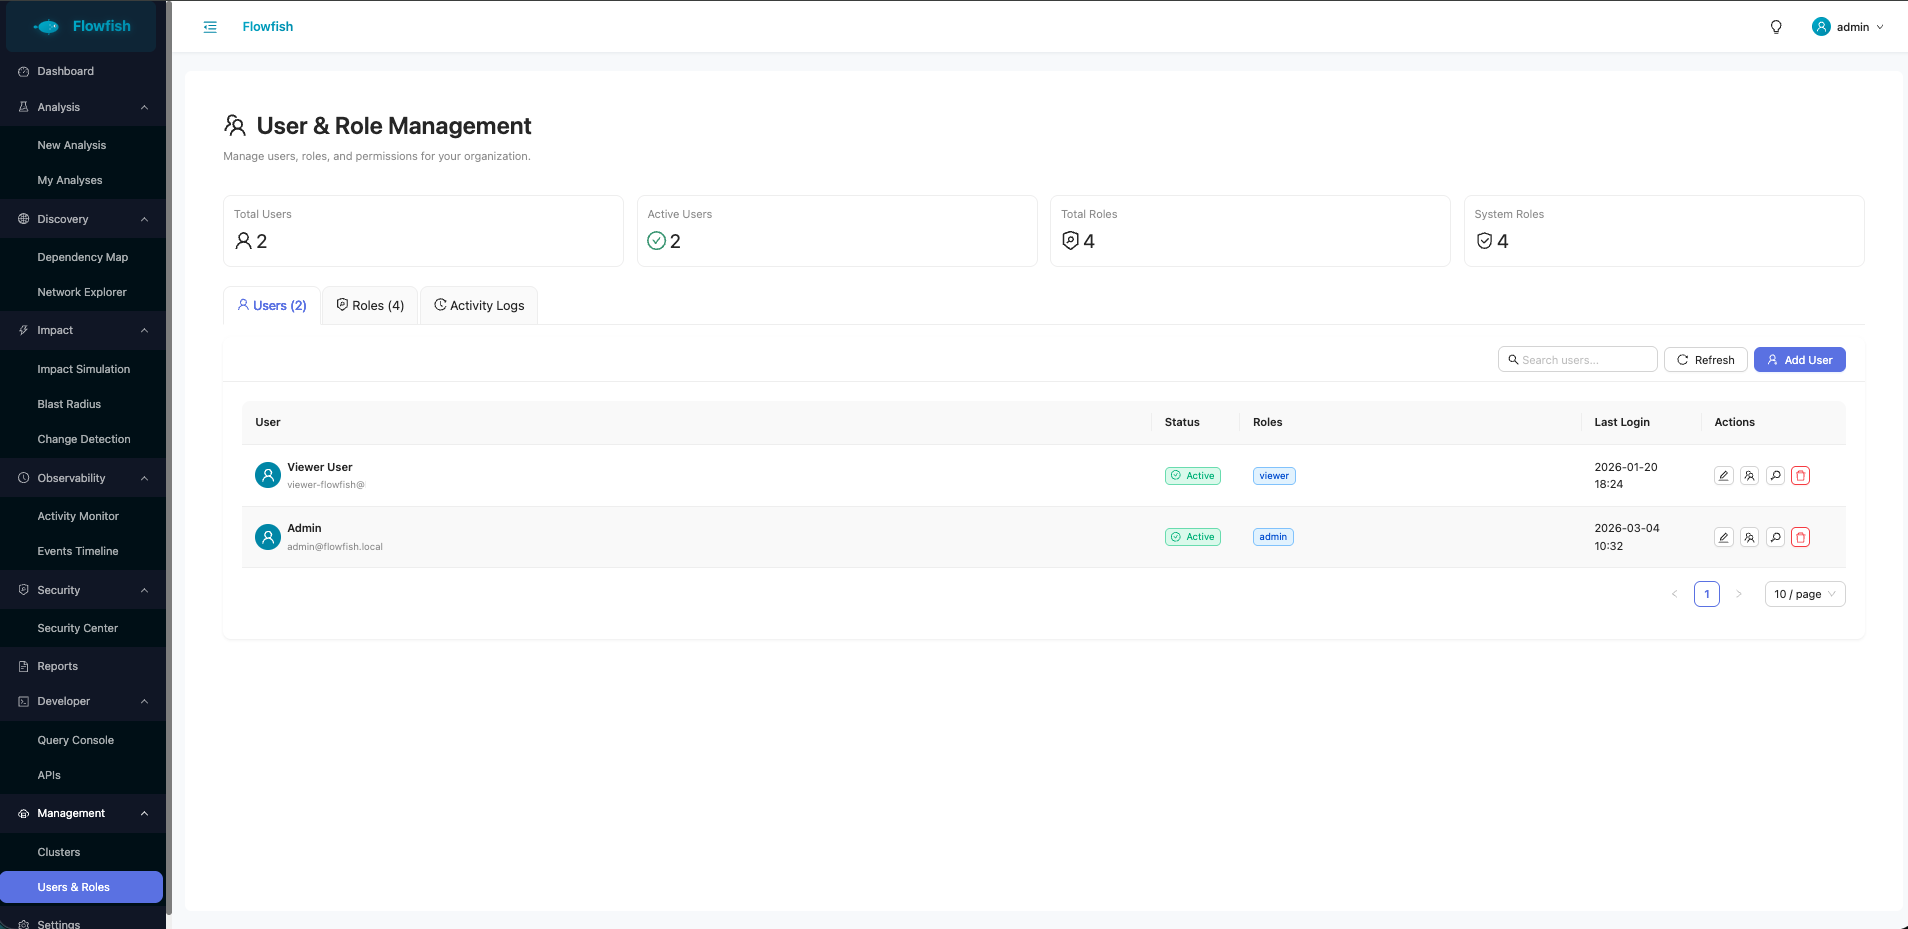The width and height of the screenshot is (1908, 929).
Task: Switch to the Roles (4) tab
Action: [370, 305]
